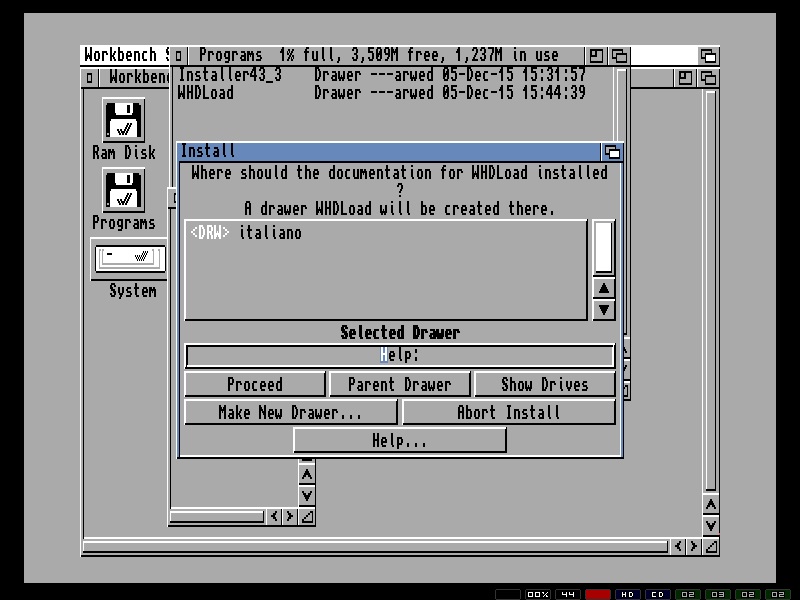Click drawer list scroll down arrow
This screenshot has height=600, width=800.
pyautogui.click(x=604, y=310)
